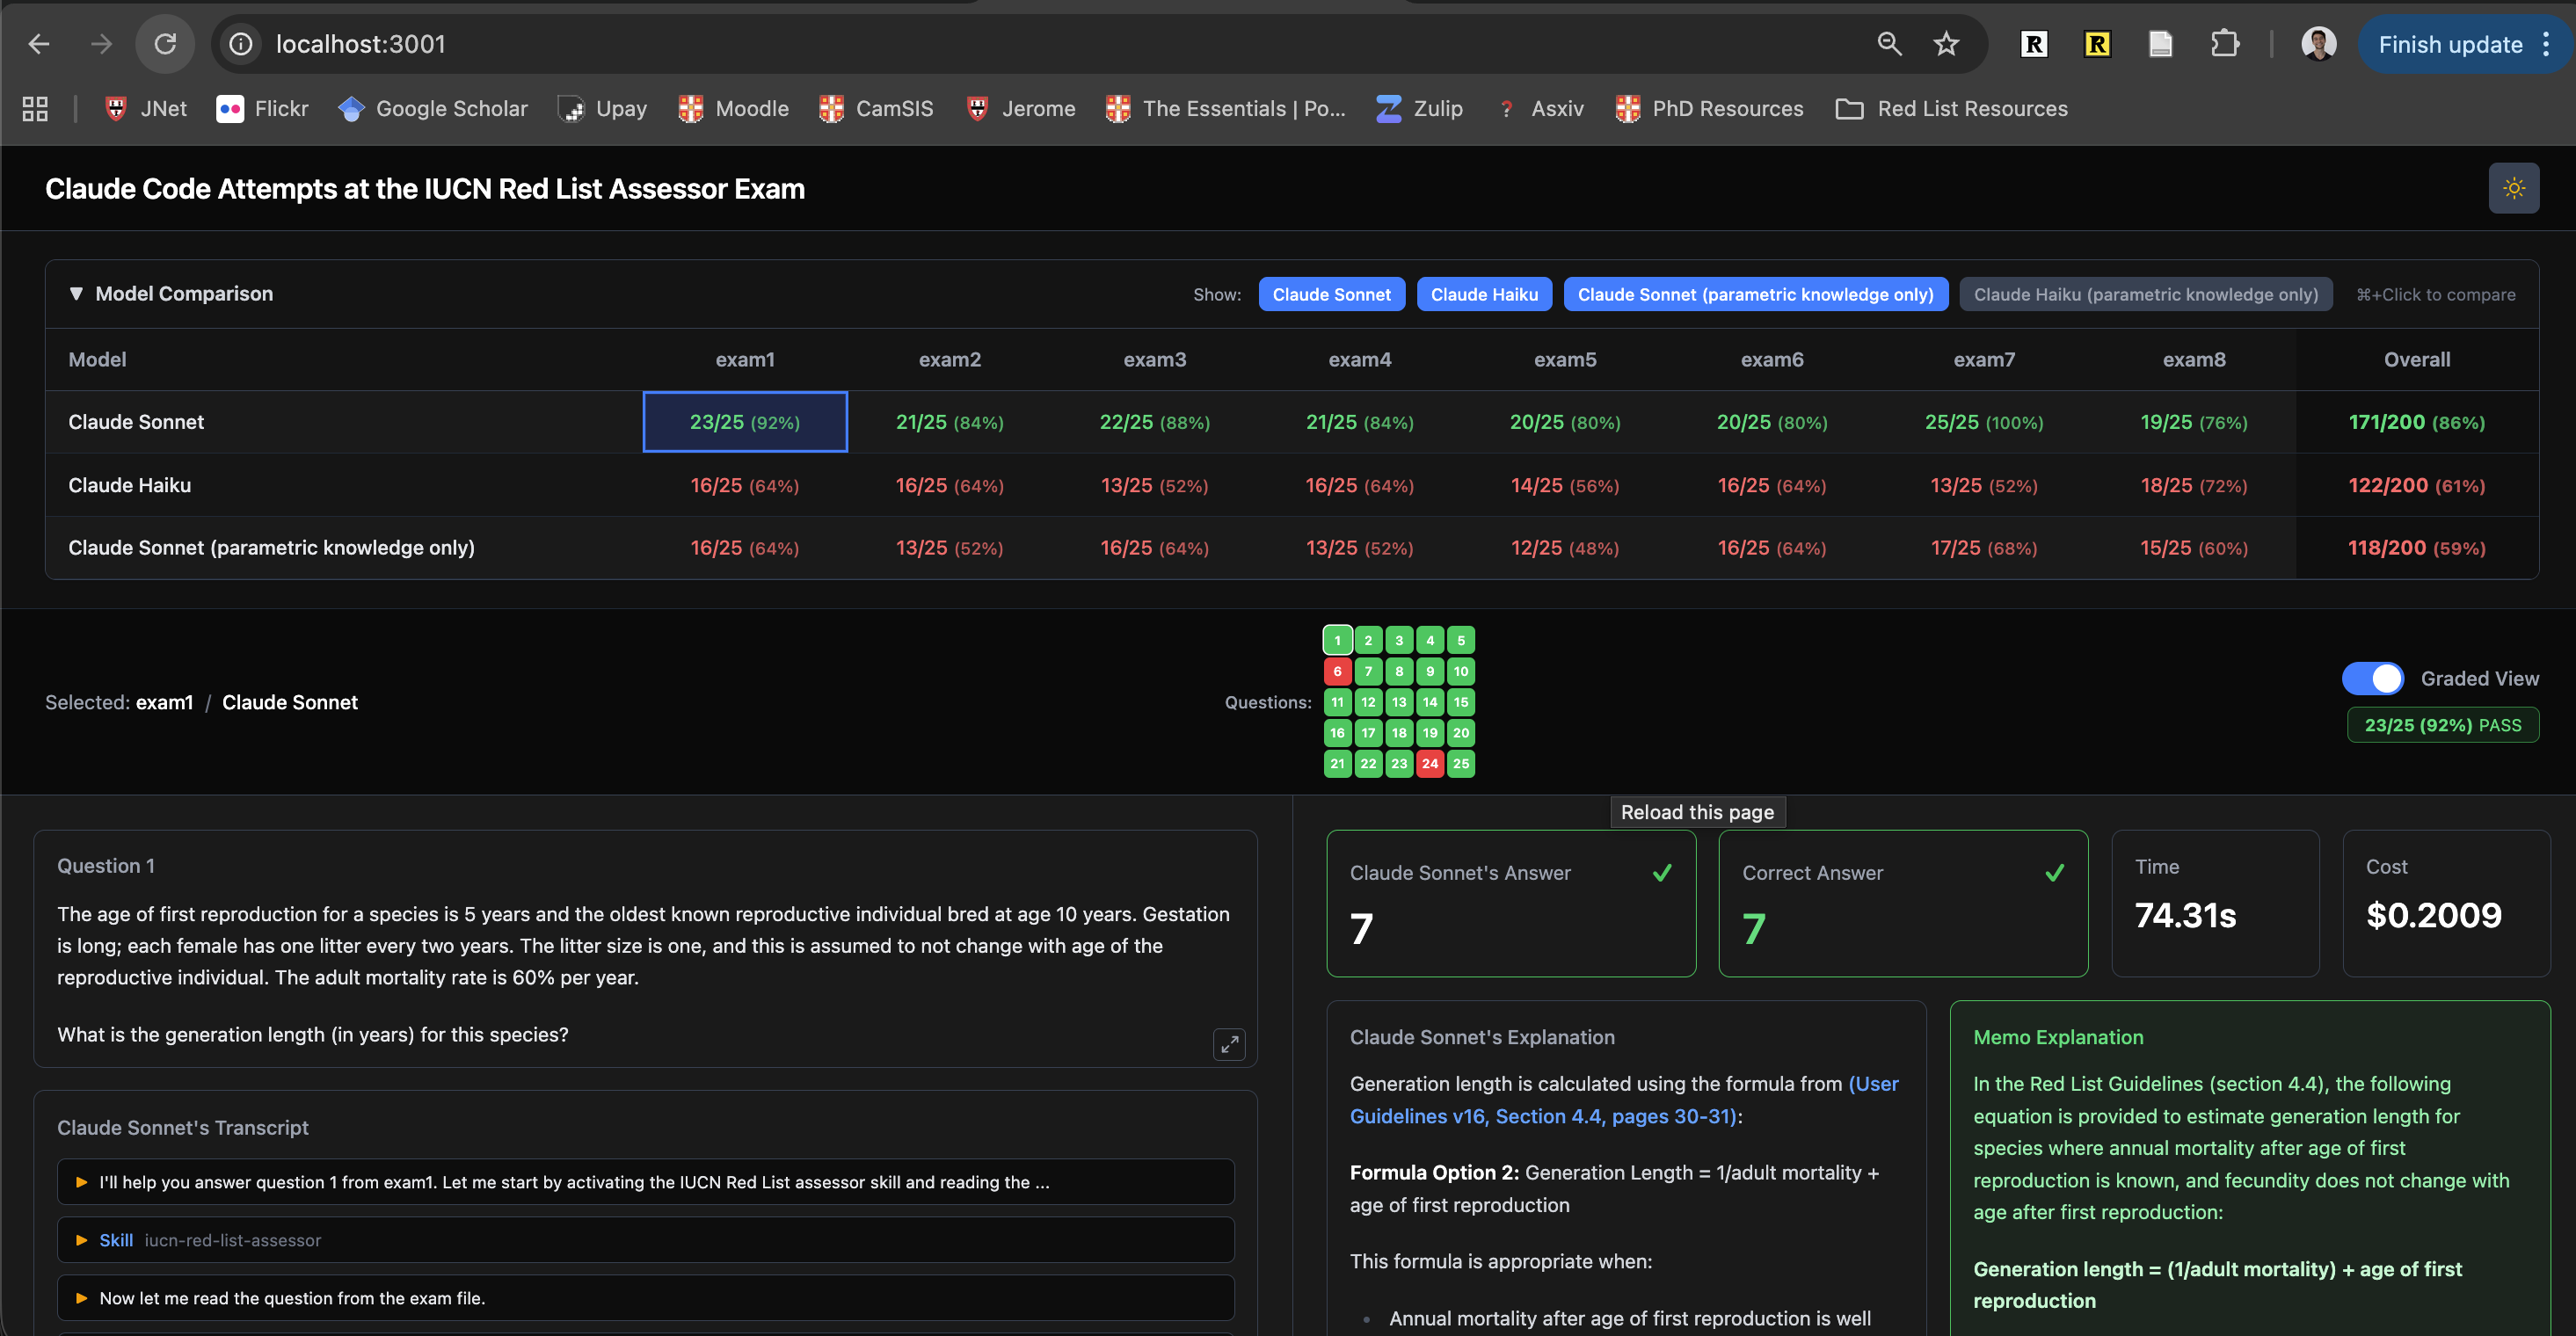Image resolution: width=2576 pixels, height=1336 pixels.
Task: Click the site information icon beside localhost
Action: (x=241, y=44)
